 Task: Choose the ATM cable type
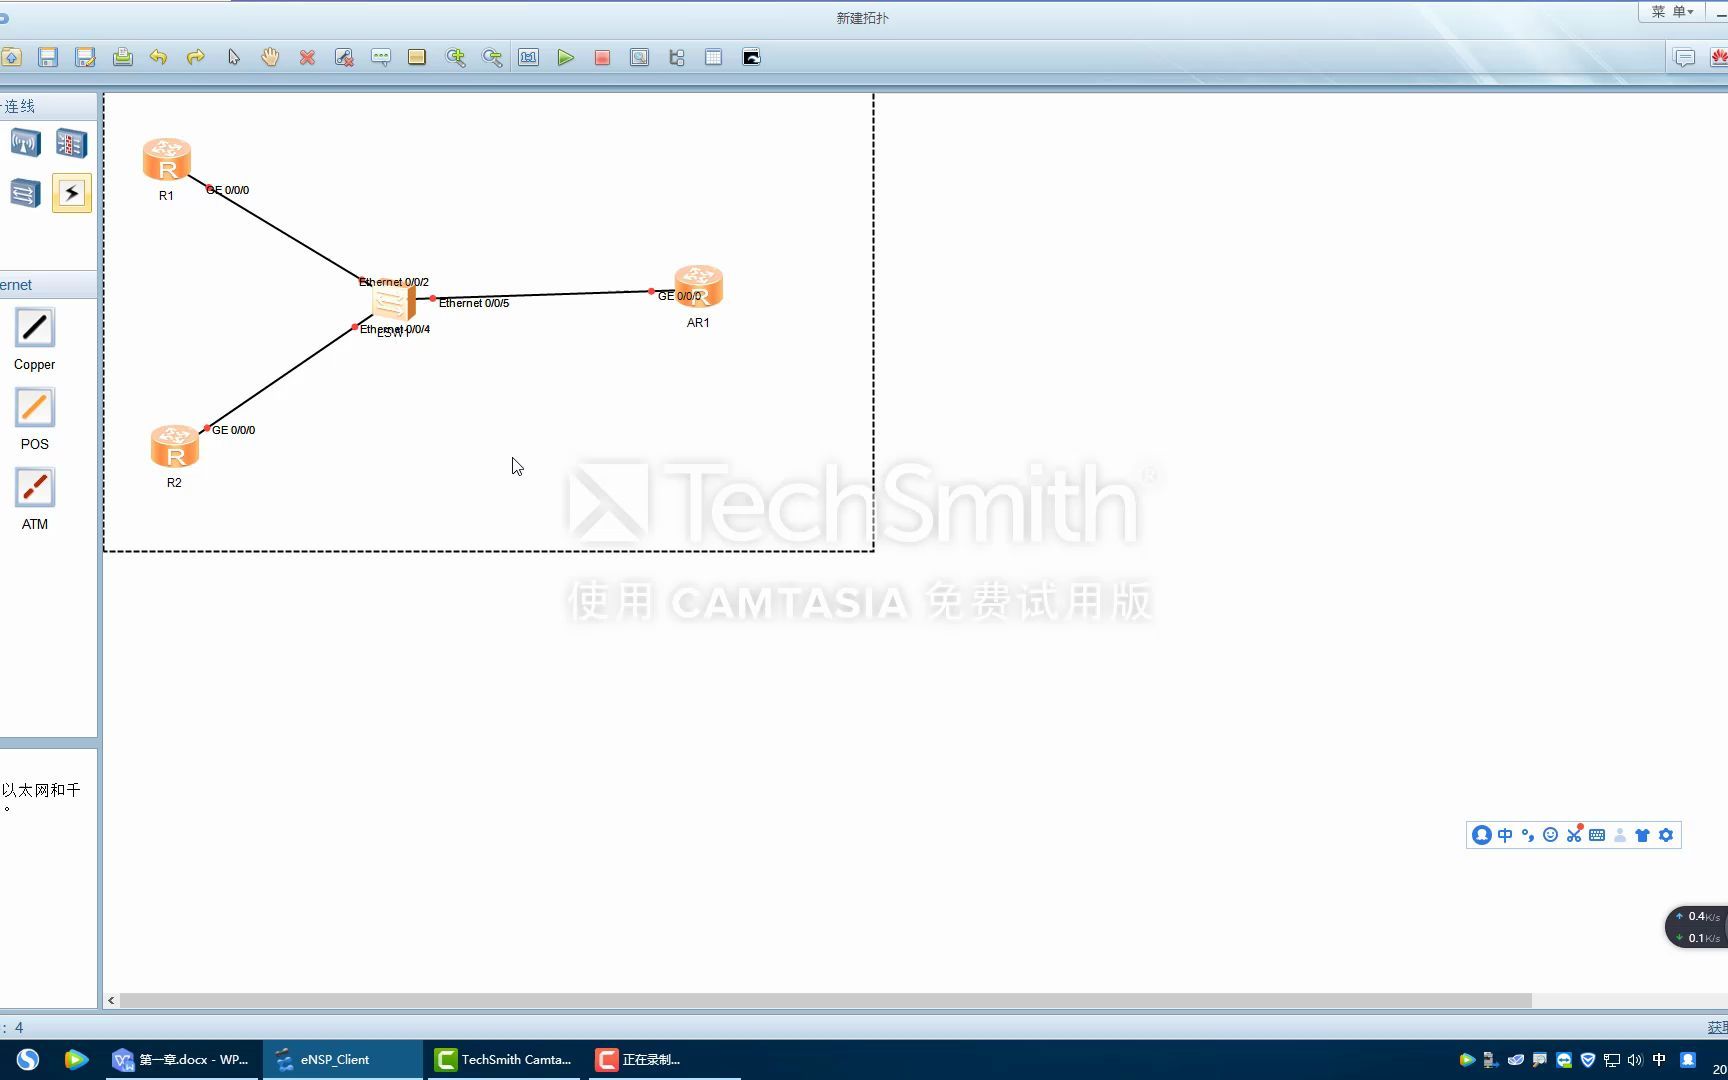34,487
